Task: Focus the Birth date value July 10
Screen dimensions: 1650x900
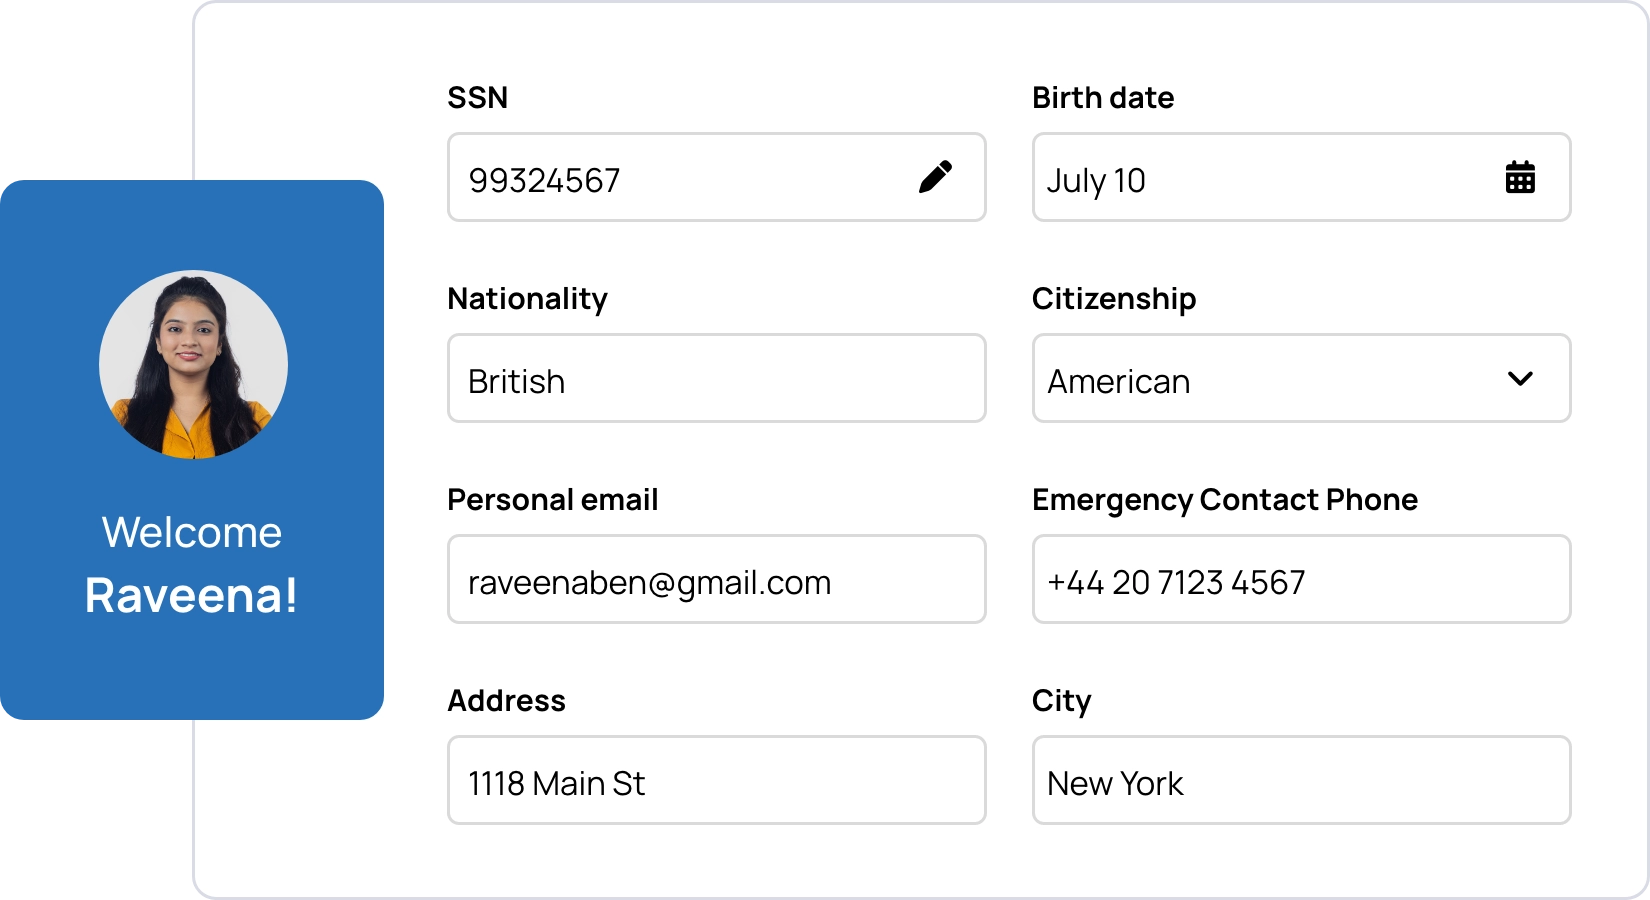Action: point(1096,180)
